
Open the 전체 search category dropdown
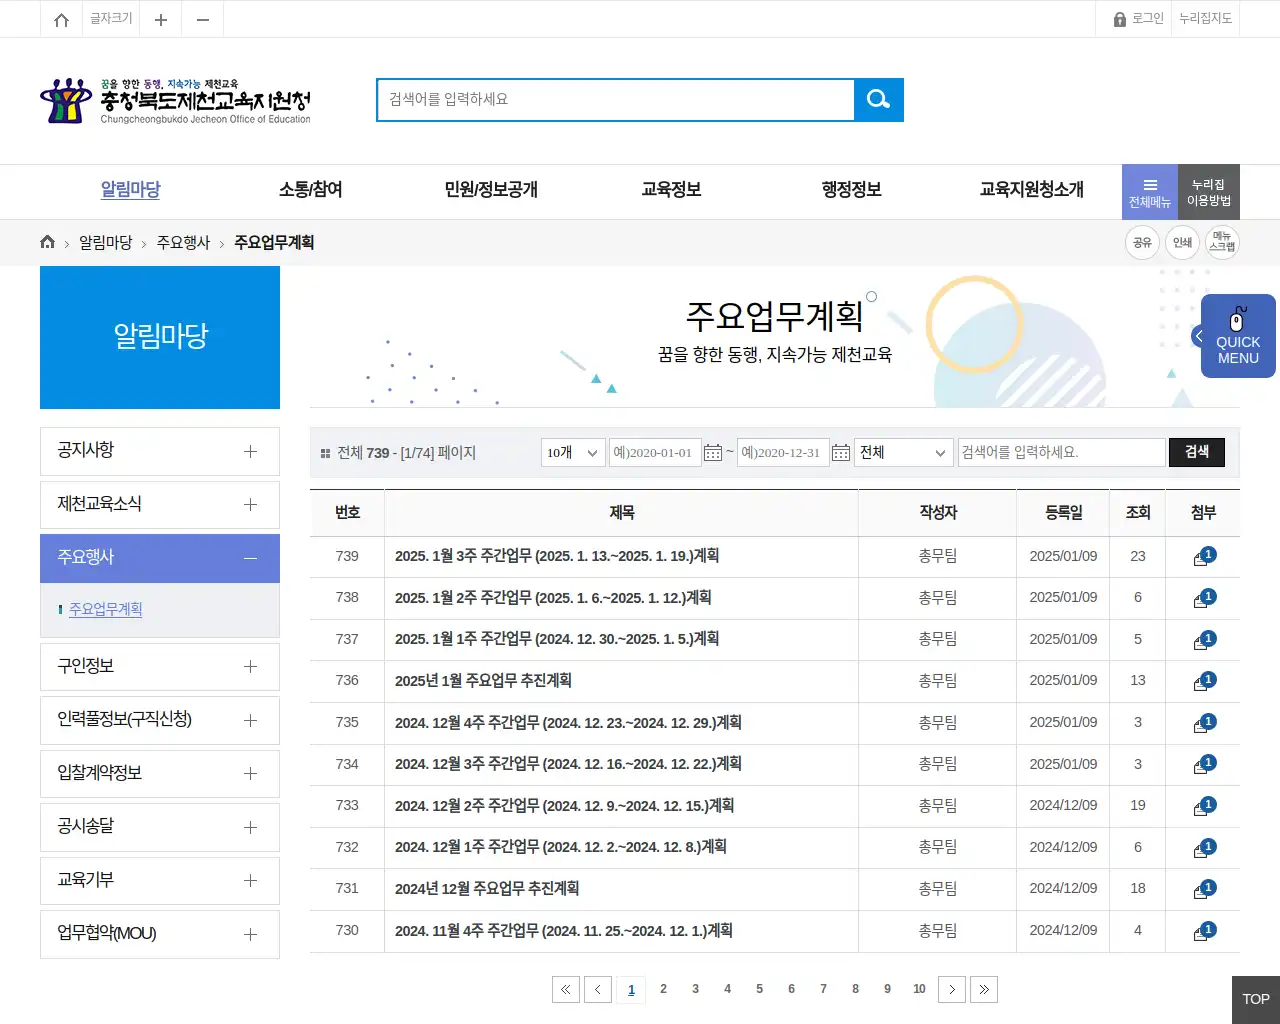[904, 453]
